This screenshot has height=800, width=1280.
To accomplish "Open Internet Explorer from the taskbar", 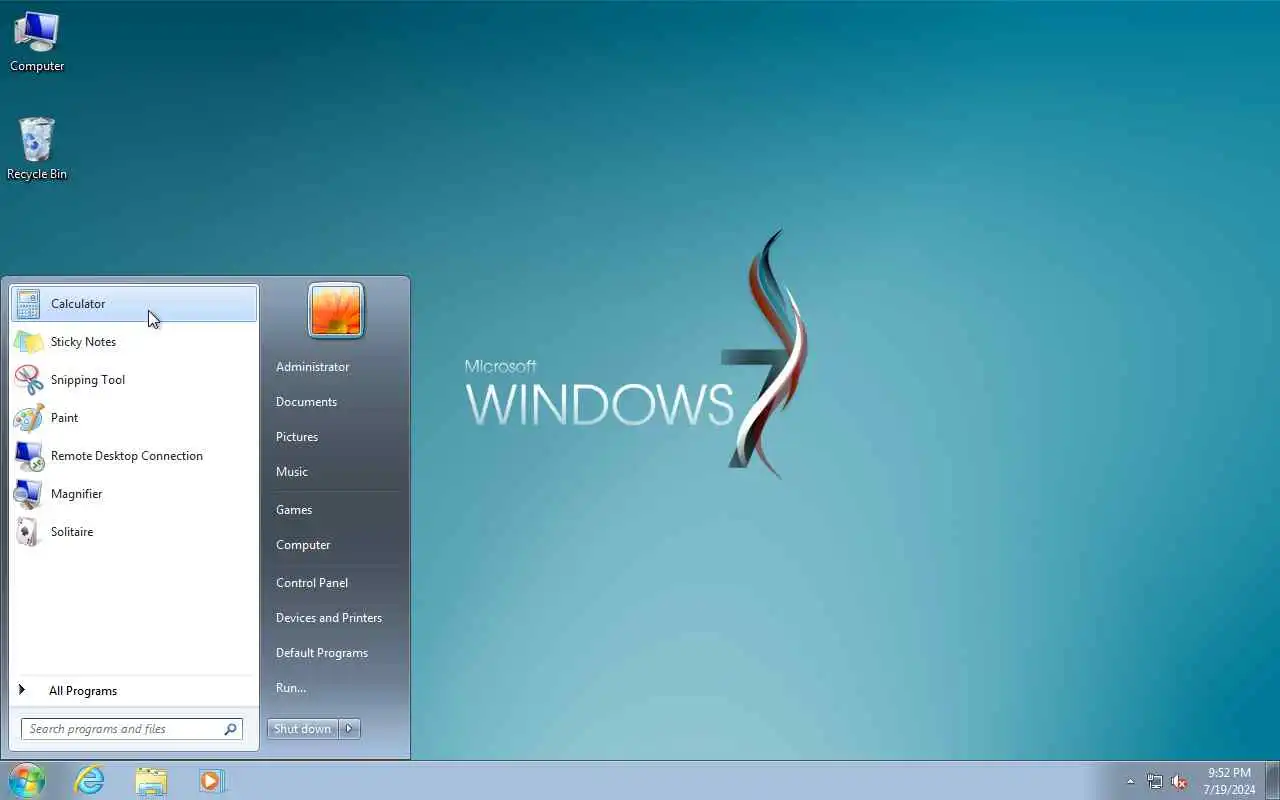I will 90,780.
